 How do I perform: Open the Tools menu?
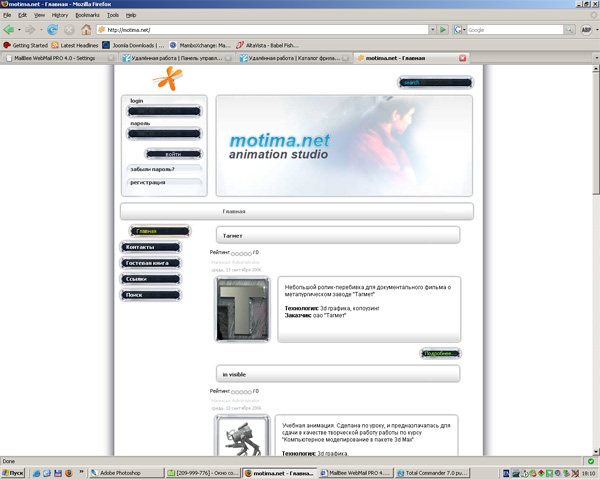point(113,15)
